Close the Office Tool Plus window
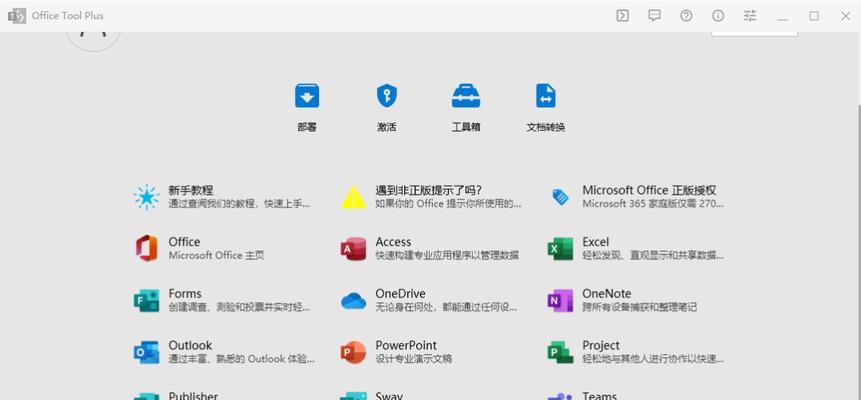 click(846, 16)
